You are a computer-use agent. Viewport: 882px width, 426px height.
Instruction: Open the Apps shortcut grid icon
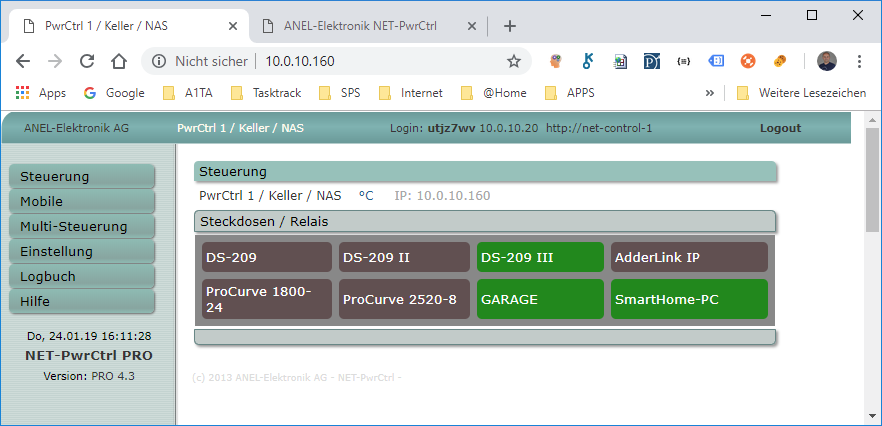[x=22, y=93]
